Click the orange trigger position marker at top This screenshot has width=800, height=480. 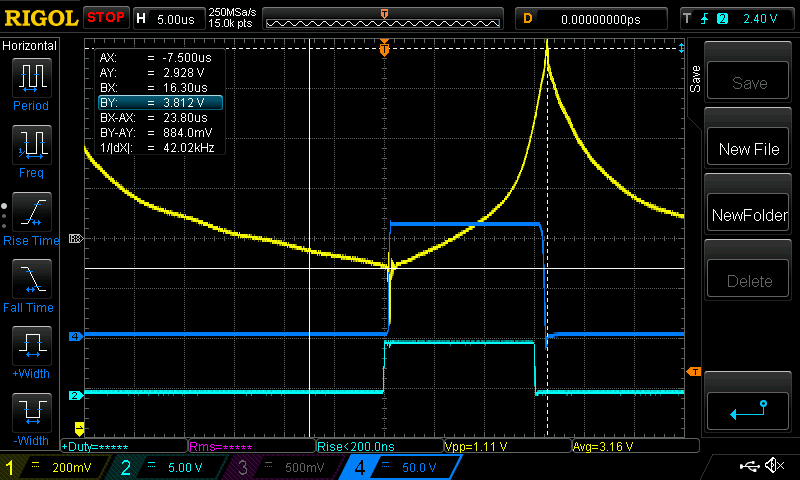click(x=384, y=48)
